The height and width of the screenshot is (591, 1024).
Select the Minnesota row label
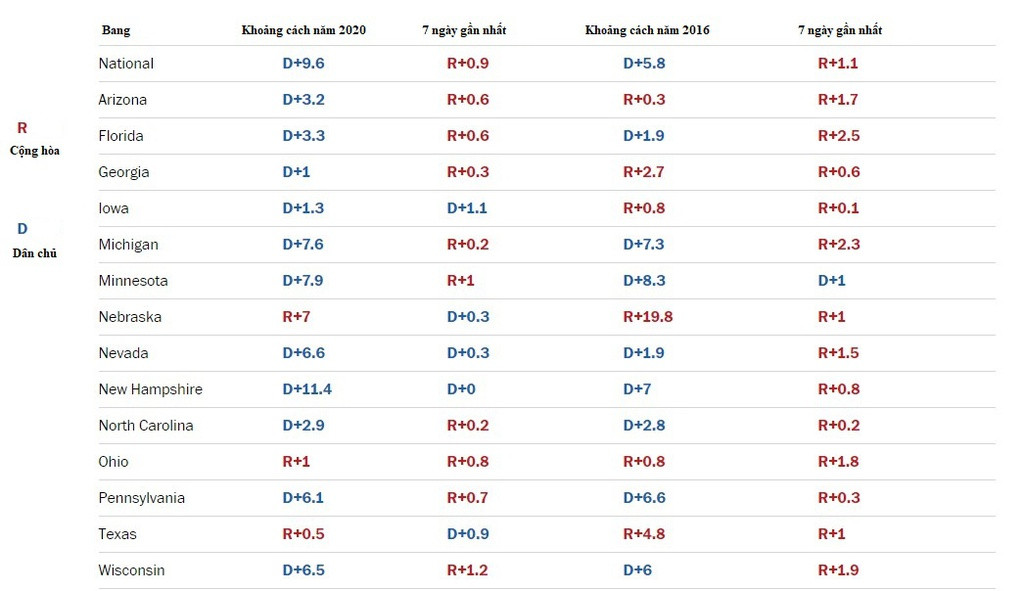133,281
